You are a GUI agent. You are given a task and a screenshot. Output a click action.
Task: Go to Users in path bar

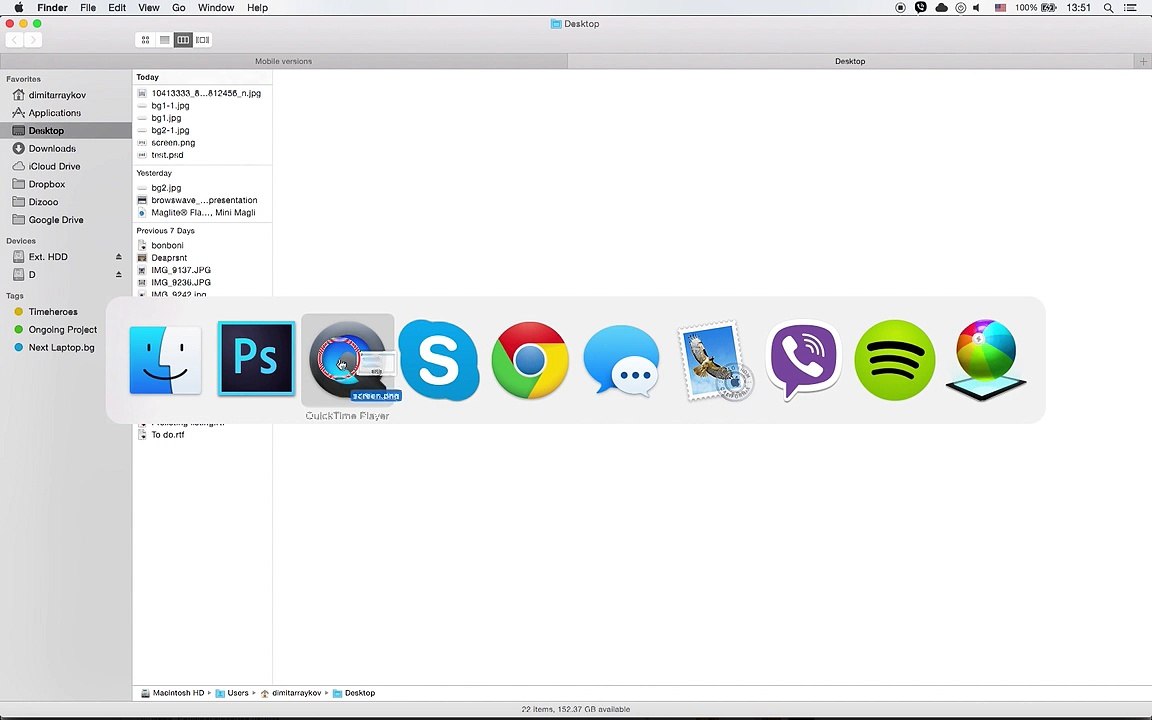[231, 693]
